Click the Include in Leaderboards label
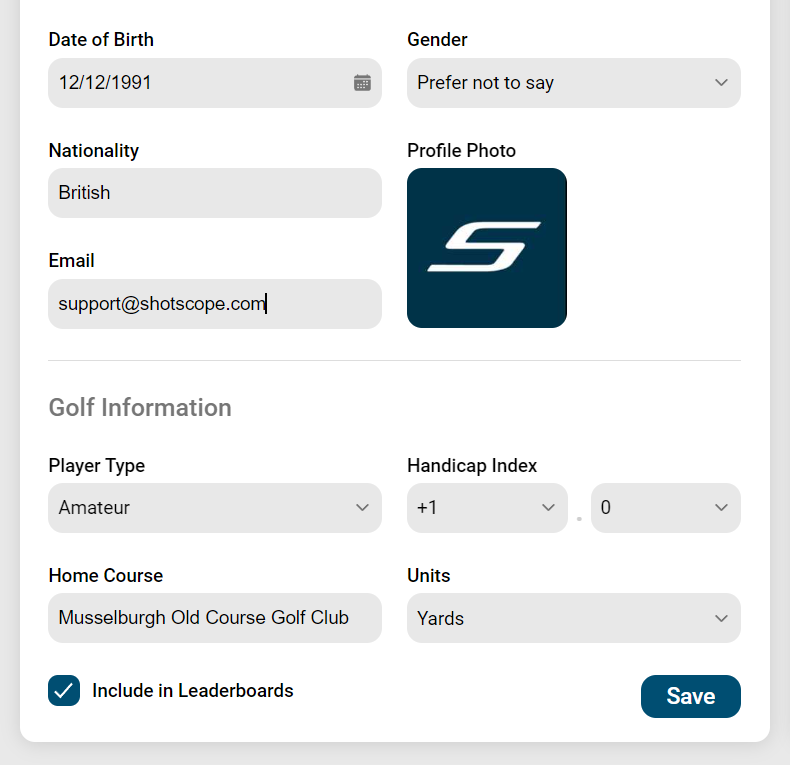Image resolution: width=790 pixels, height=765 pixels. (x=192, y=690)
